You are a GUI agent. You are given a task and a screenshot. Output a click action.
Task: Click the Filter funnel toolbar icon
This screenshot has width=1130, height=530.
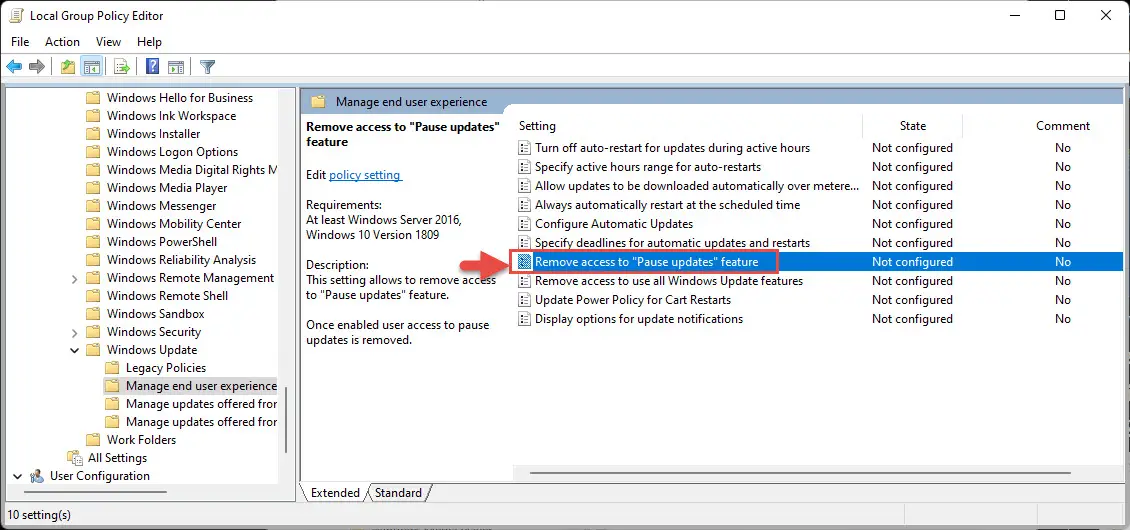pos(208,67)
